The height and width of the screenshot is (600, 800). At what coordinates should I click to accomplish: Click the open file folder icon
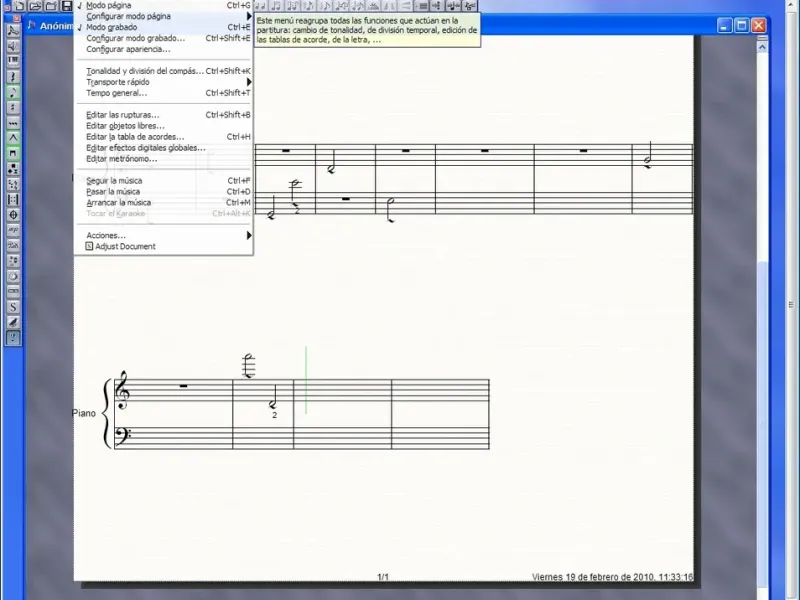[x=35, y=6]
